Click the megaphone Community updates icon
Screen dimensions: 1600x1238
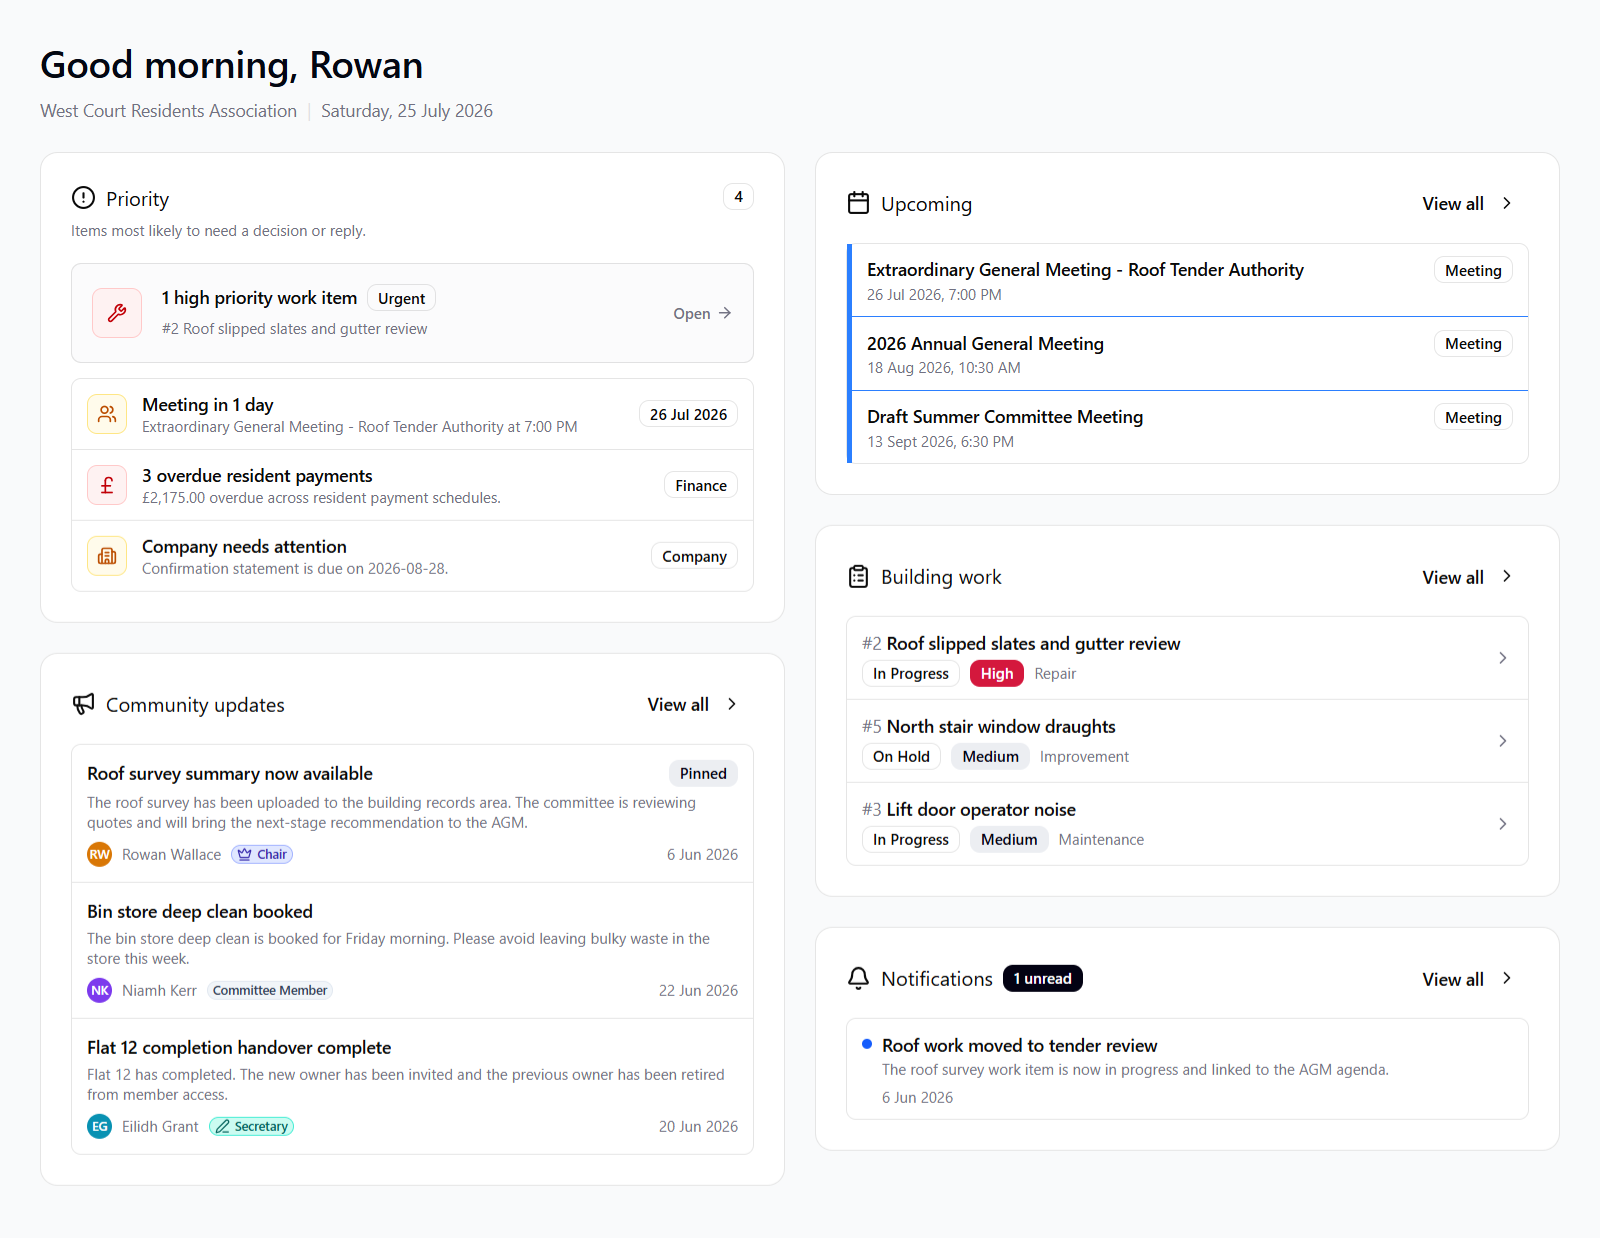84,704
